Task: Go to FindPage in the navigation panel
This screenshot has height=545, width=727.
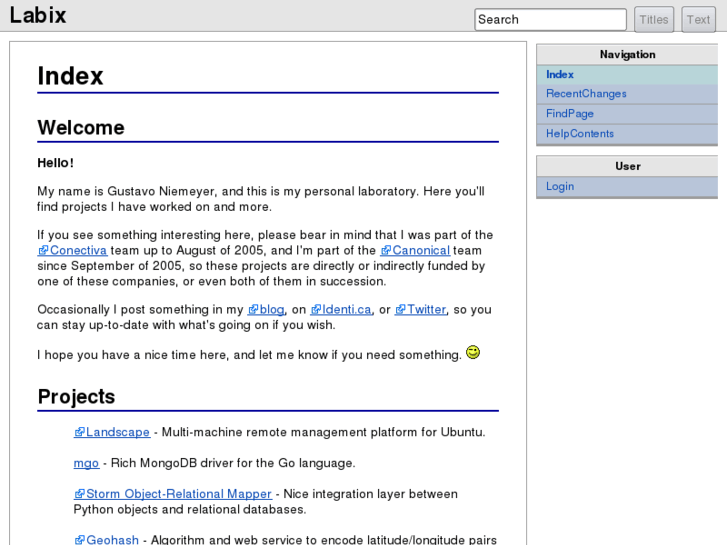Action: point(570,114)
